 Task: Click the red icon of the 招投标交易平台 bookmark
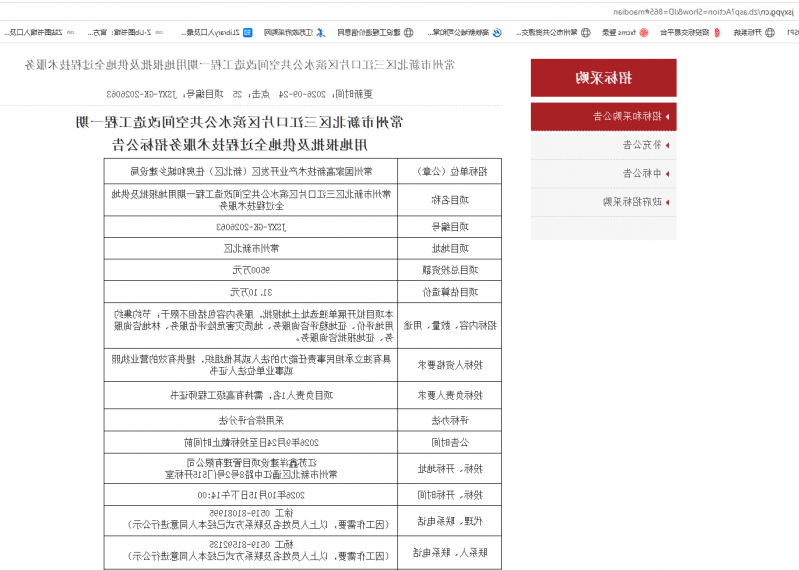click(717, 33)
